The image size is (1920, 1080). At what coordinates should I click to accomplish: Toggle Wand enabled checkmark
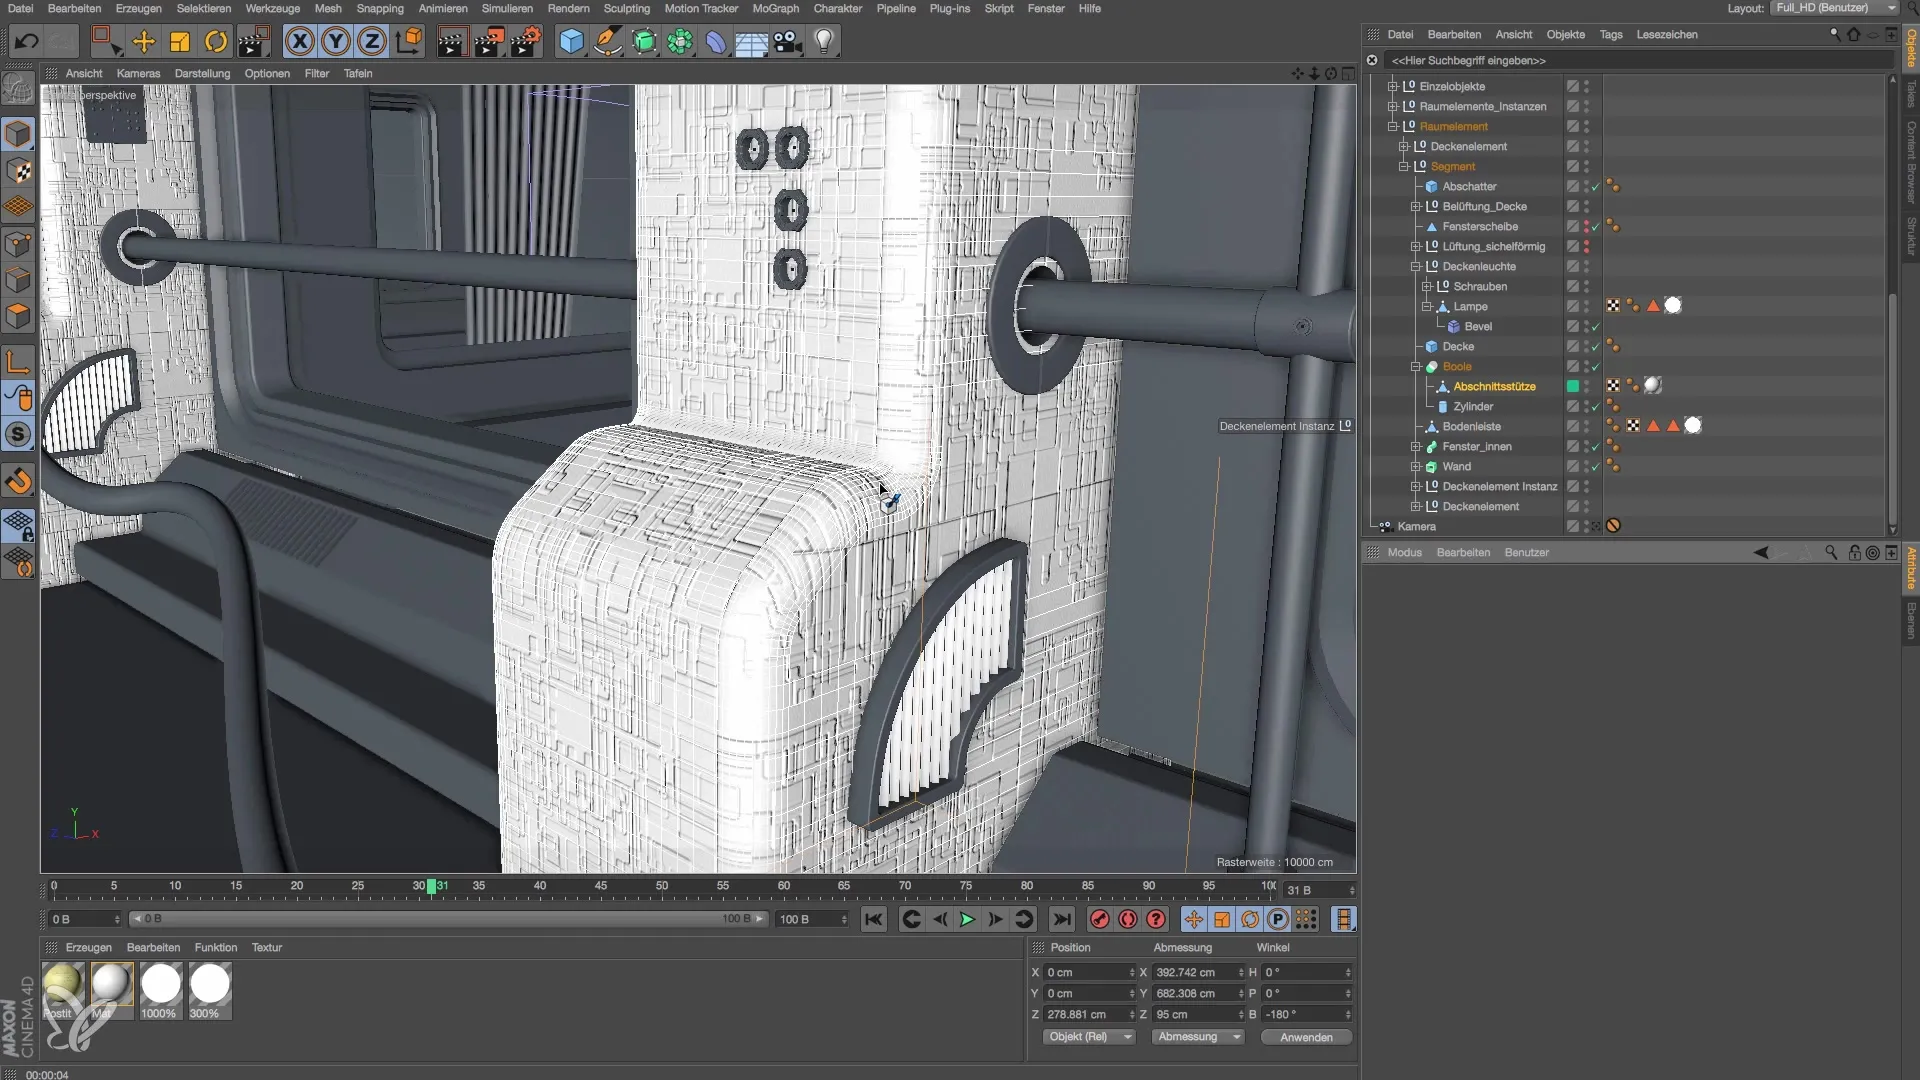click(1596, 467)
